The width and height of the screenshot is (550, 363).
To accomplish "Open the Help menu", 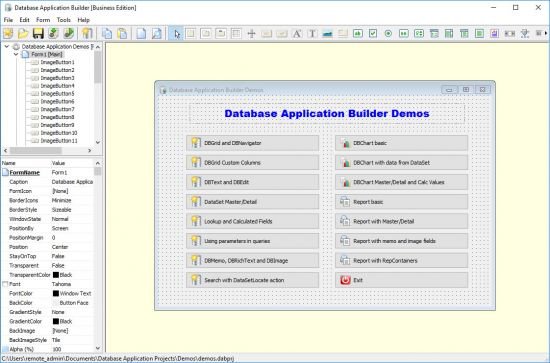I will click(x=83, y=20).
